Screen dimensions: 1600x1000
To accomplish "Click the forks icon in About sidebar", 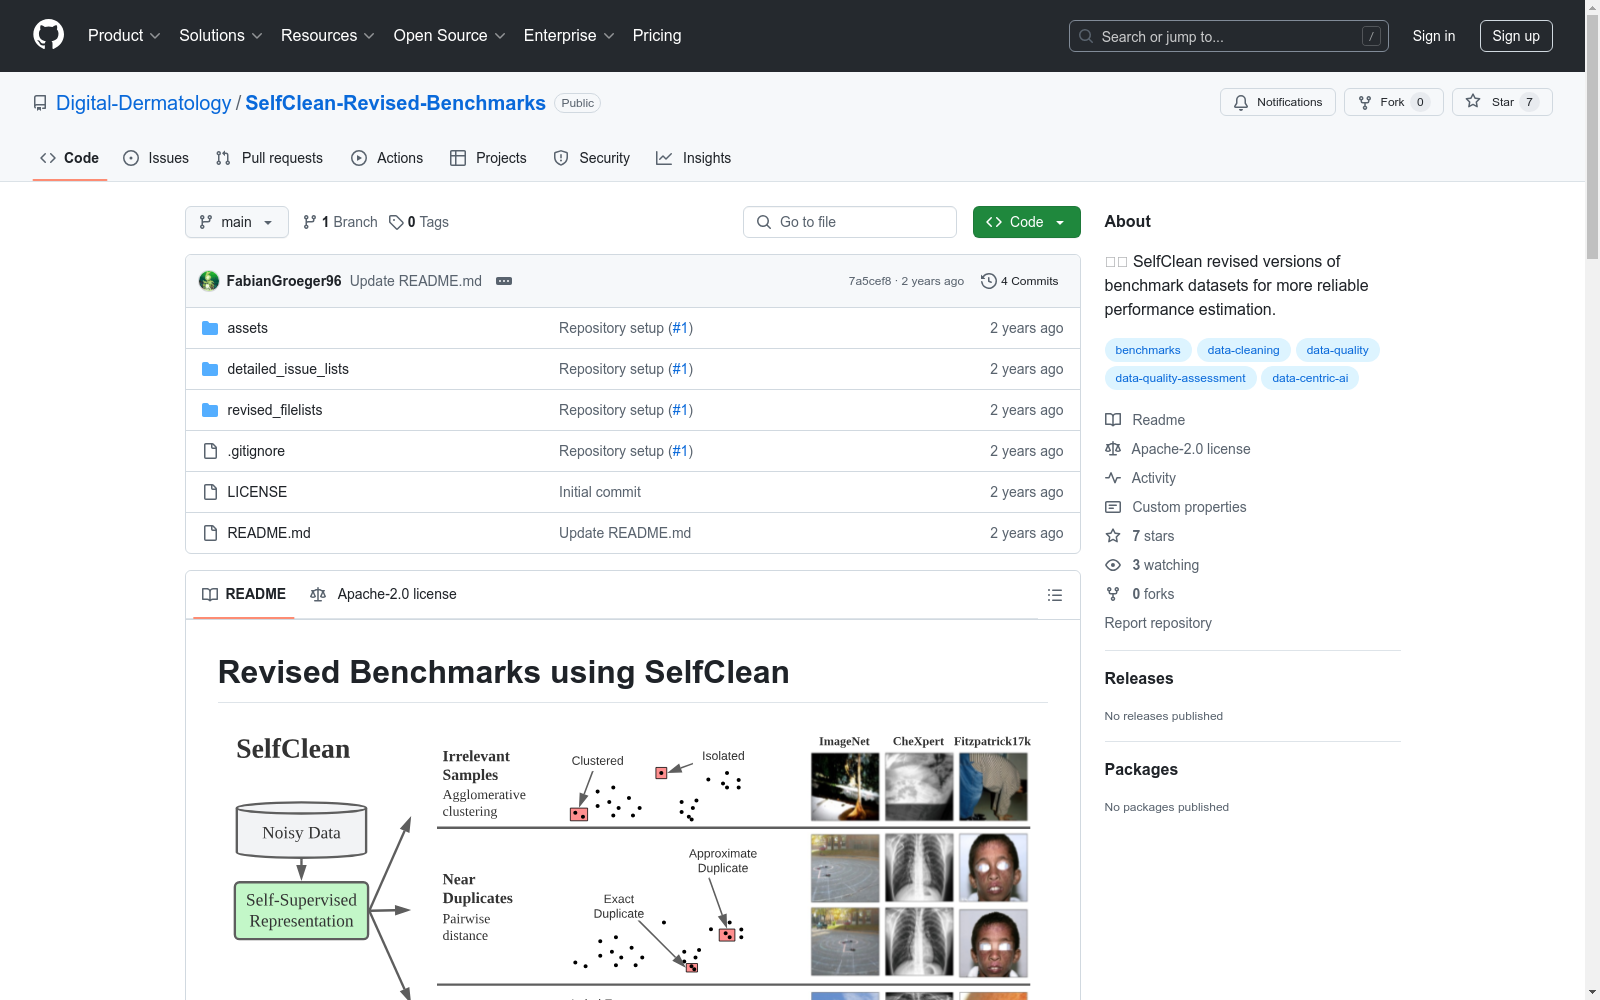I will pyautogui.click(x=1113, y=594).
